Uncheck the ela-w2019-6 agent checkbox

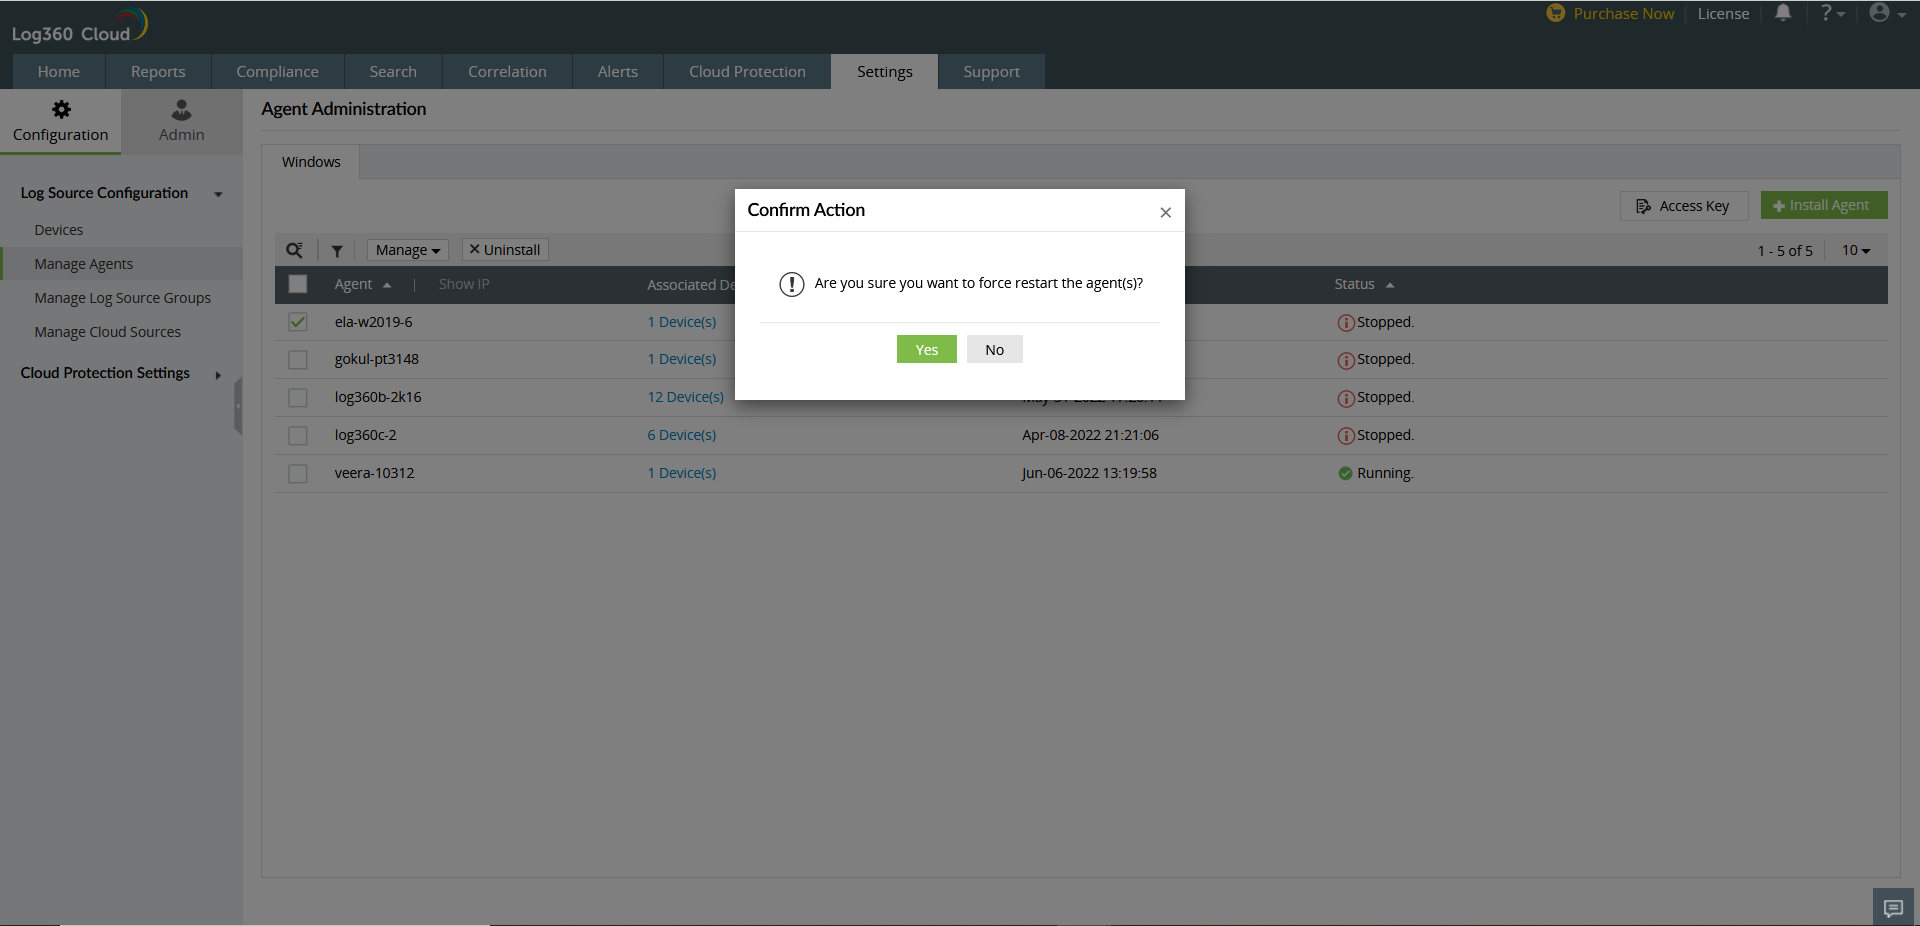(x=298, y=322)
